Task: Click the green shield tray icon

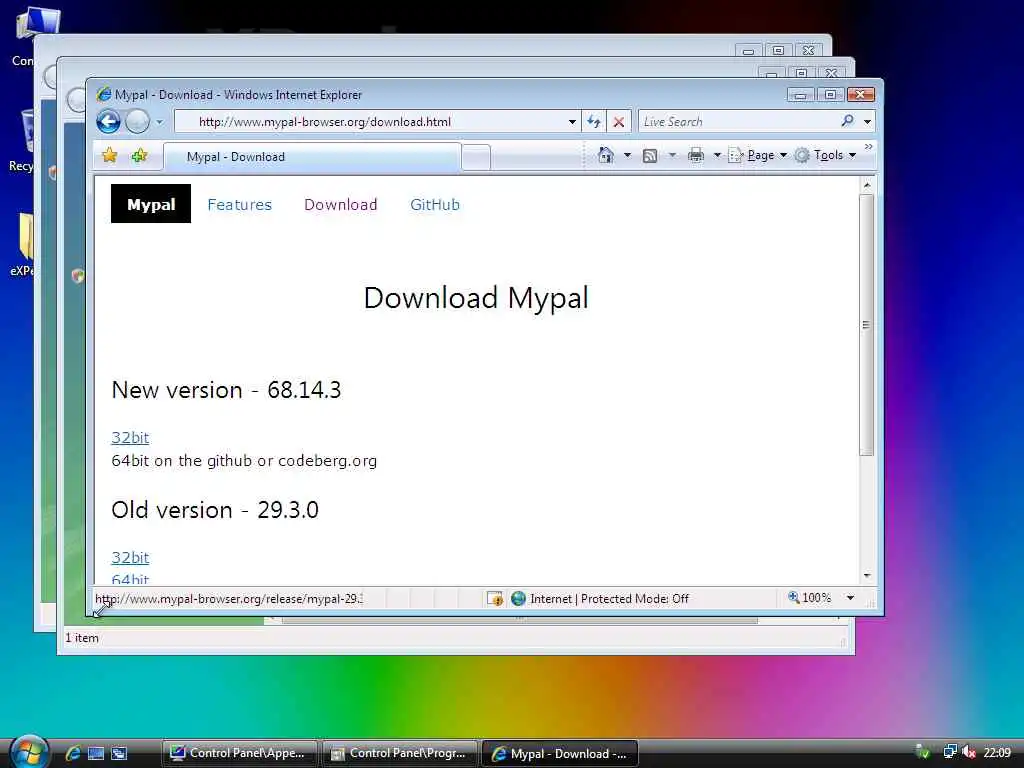Action: (x=923, y=752)
